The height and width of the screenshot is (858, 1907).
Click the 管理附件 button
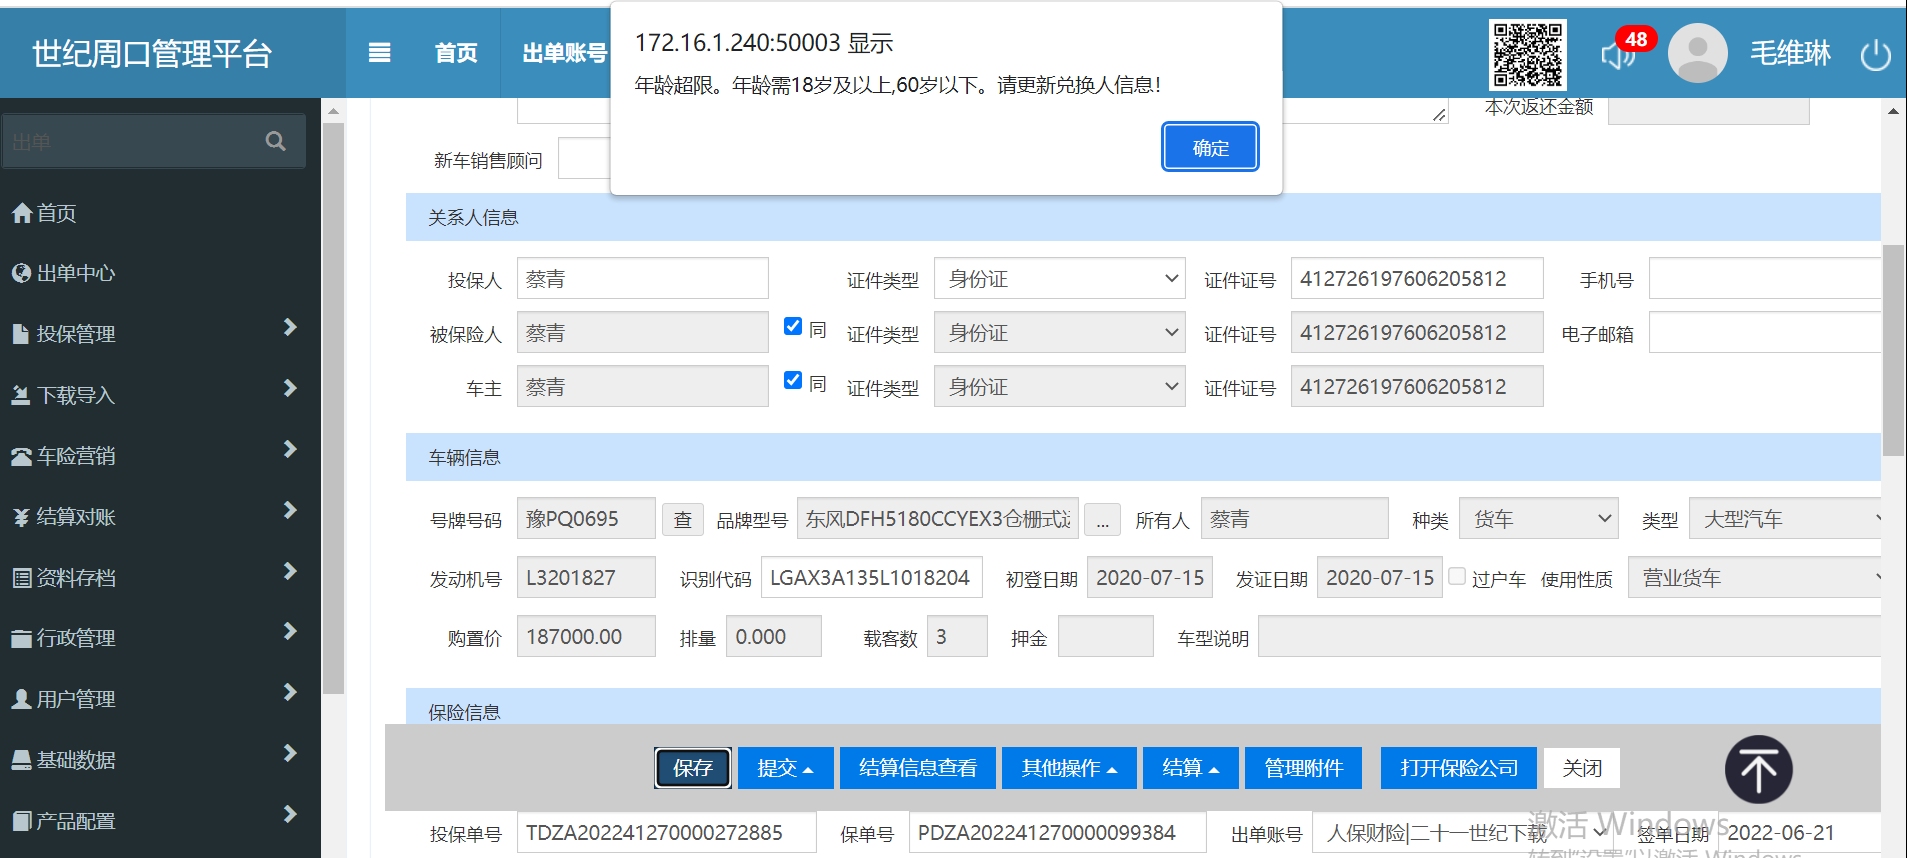pyautogui.click(x=1303, y=768)
